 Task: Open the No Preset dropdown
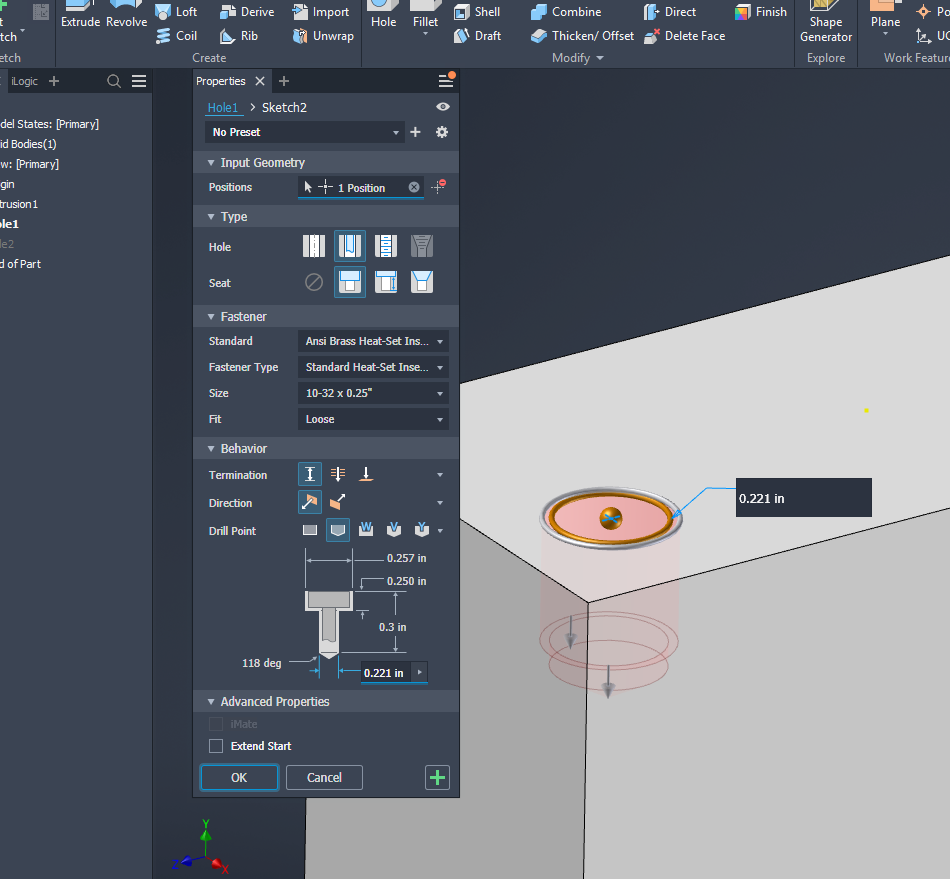coord(304,132)
